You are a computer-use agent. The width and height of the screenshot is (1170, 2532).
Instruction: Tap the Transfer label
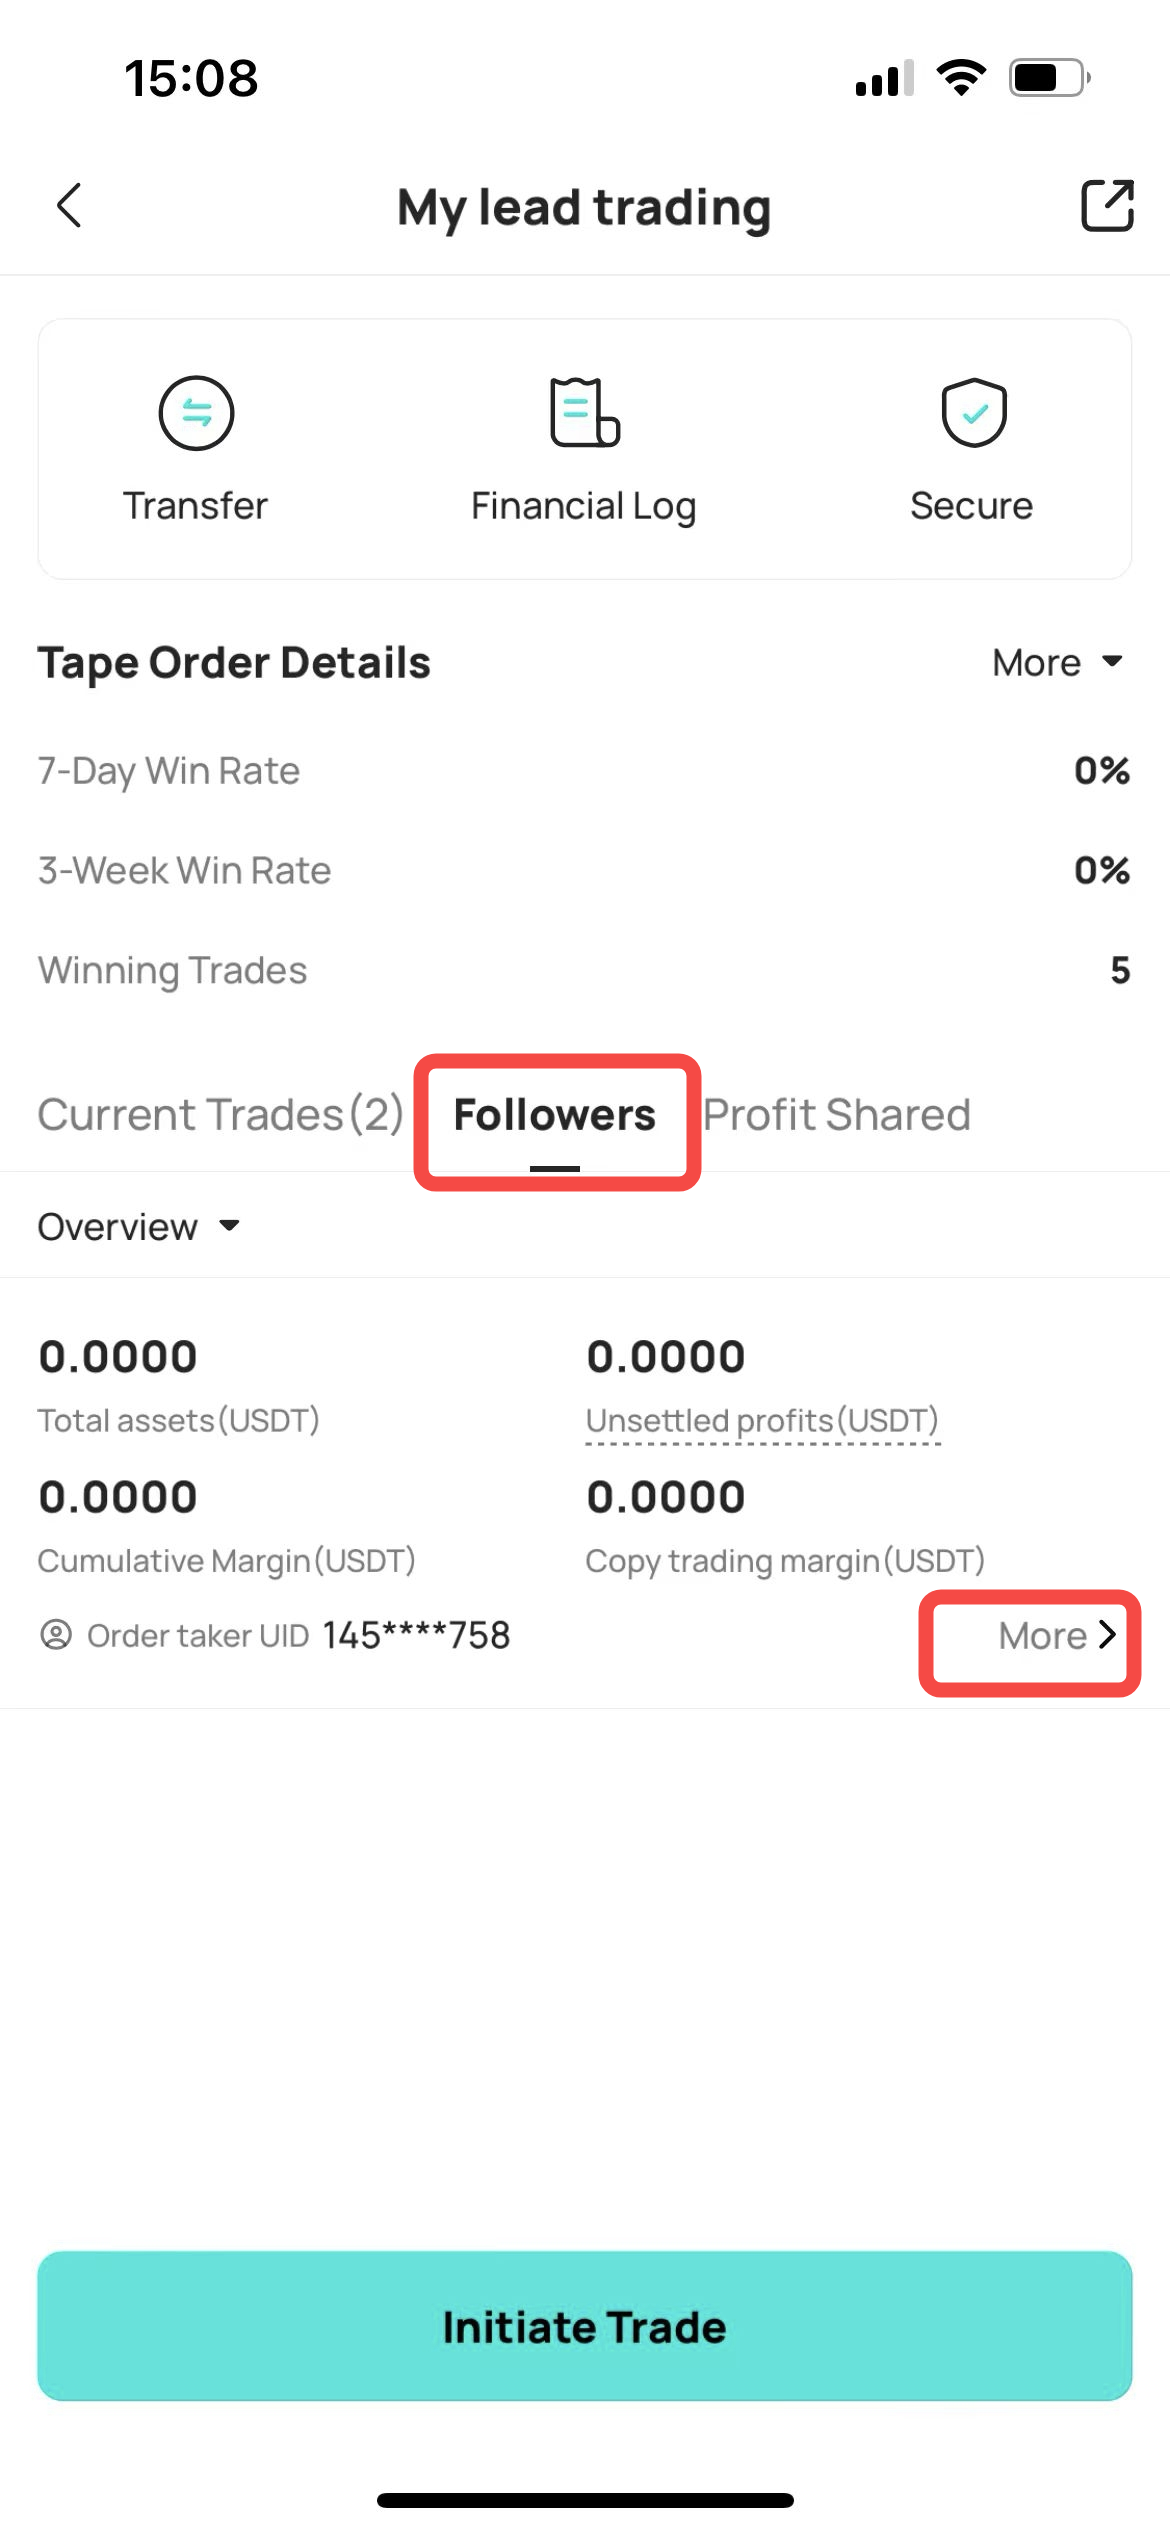pyautogui.click(x=196, y=506)
